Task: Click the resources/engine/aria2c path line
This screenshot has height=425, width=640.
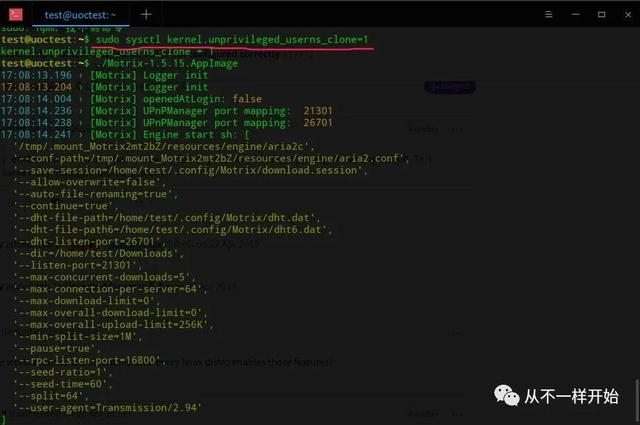Action: 164,146
